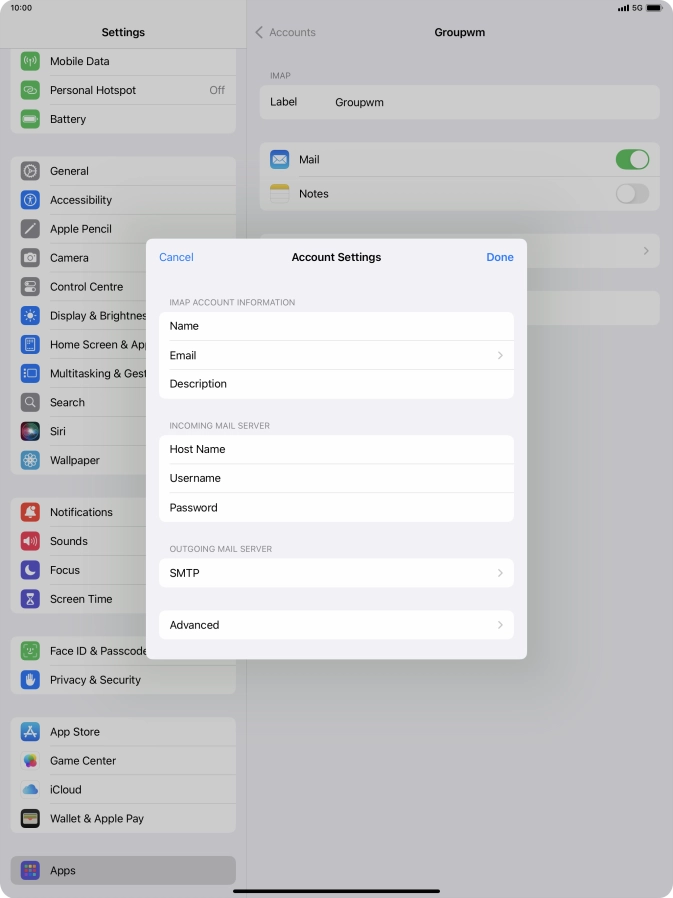This screenshot has width=673, height=898.
Task: Open the App Store icon
Action: (x=30, y=732)
